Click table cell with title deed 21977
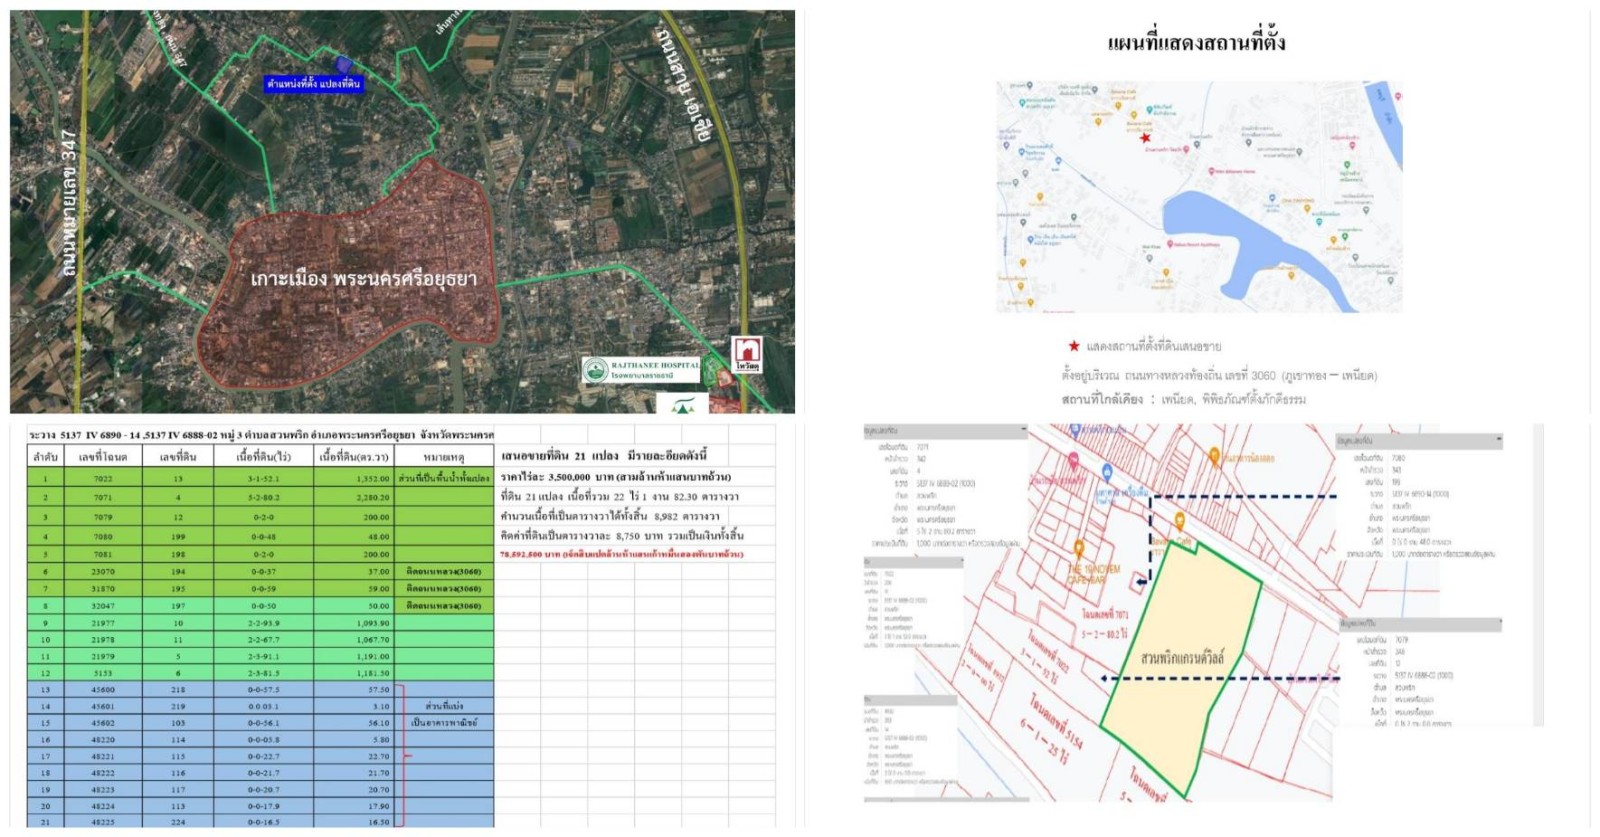 point(103,623)
